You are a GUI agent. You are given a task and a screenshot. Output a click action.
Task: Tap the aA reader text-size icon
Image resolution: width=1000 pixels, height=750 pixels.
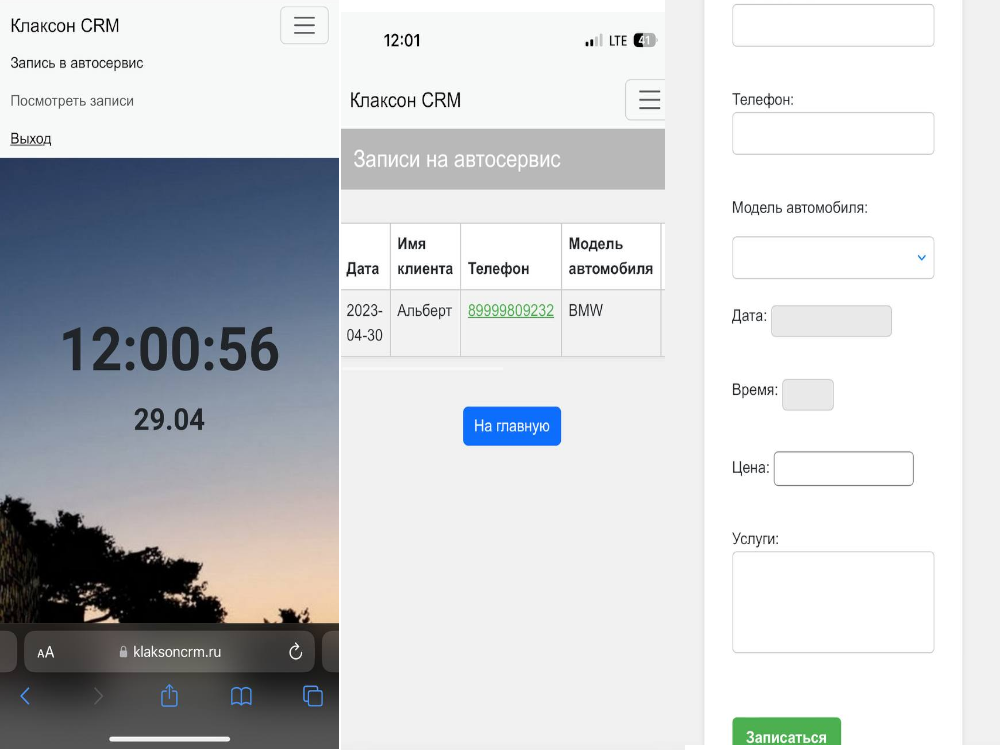tap(46, 652)
